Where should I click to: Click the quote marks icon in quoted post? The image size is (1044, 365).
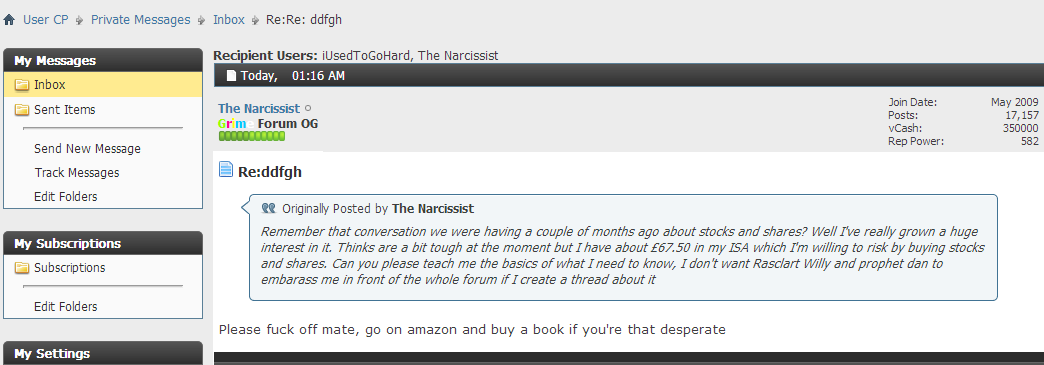coord(268,208)
